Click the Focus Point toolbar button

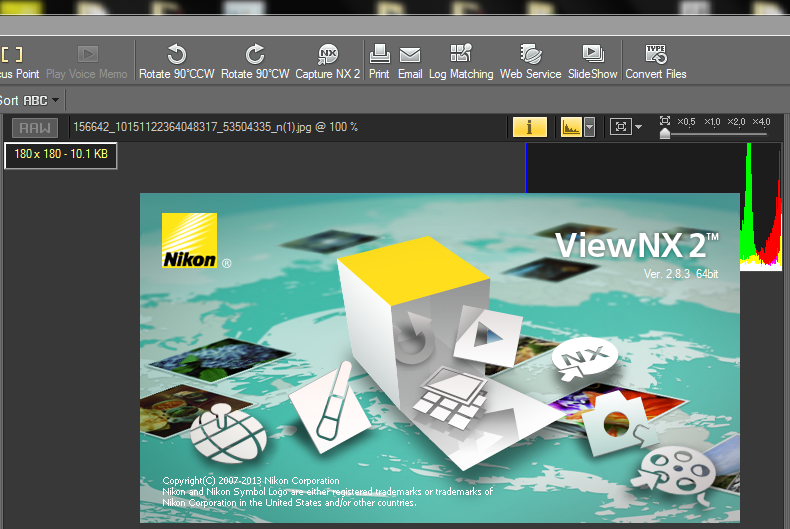point(18,61)
